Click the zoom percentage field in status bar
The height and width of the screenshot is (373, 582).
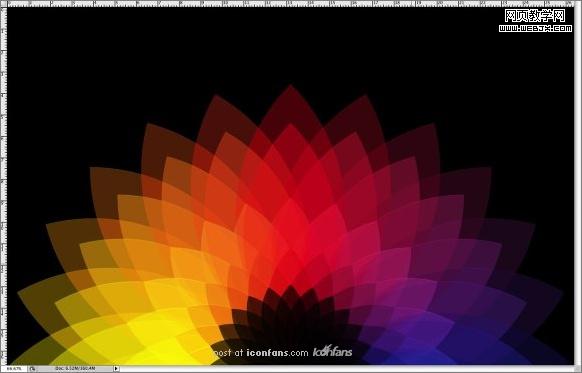click(14, 369)
